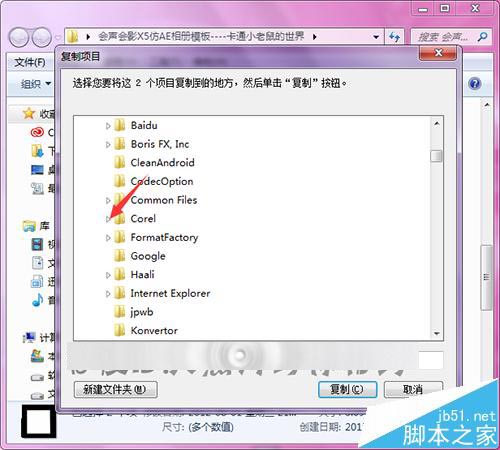Select the CleanAndroid folder icon
The image size is (500, 450).
point(120,163)
